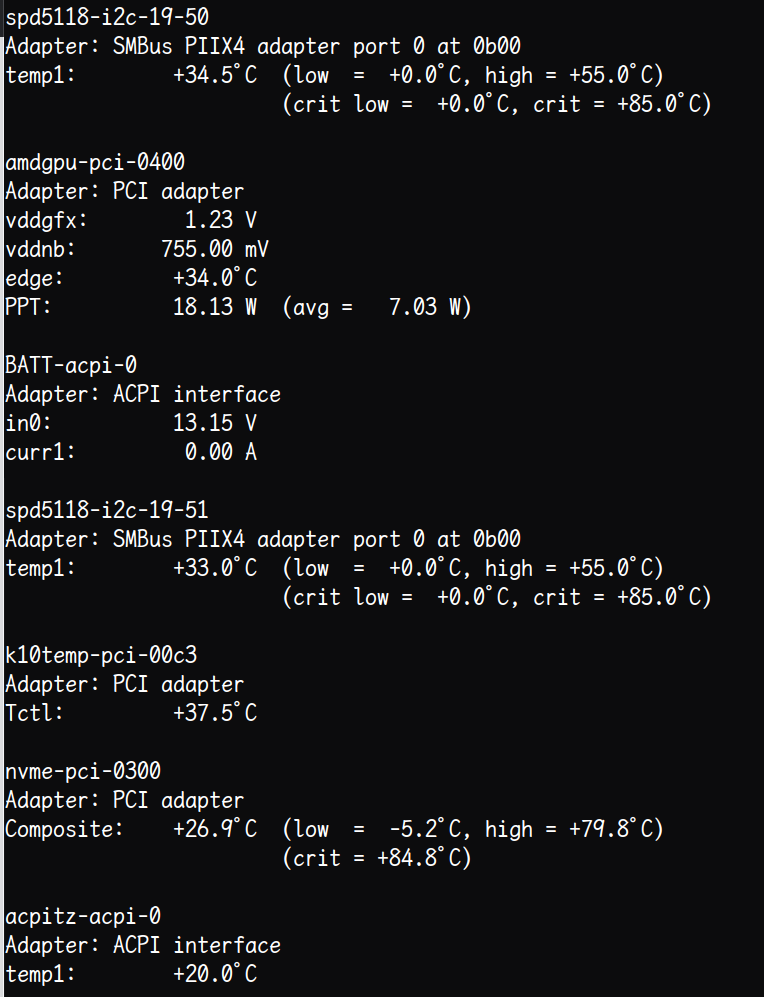The image size is (764, 997).
Task: Click the vddgfx 1.23 V value
Action: click(x=221, y=220)
